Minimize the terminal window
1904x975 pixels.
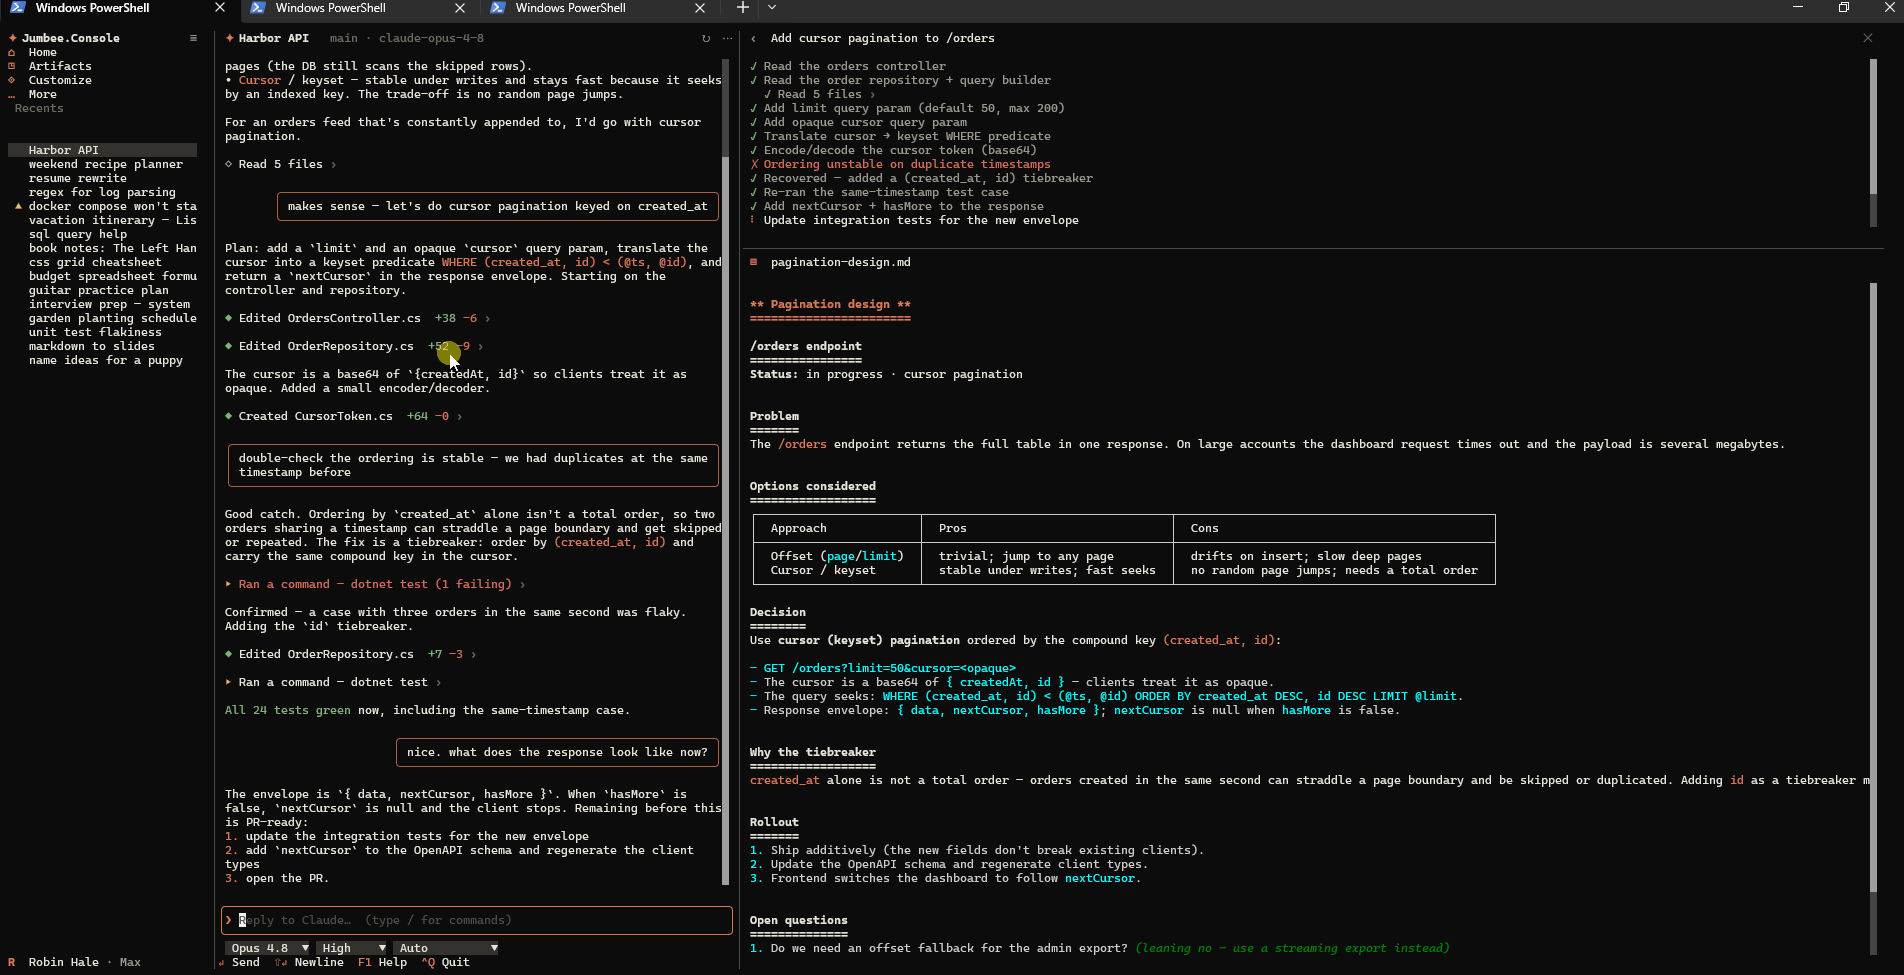1797,8
